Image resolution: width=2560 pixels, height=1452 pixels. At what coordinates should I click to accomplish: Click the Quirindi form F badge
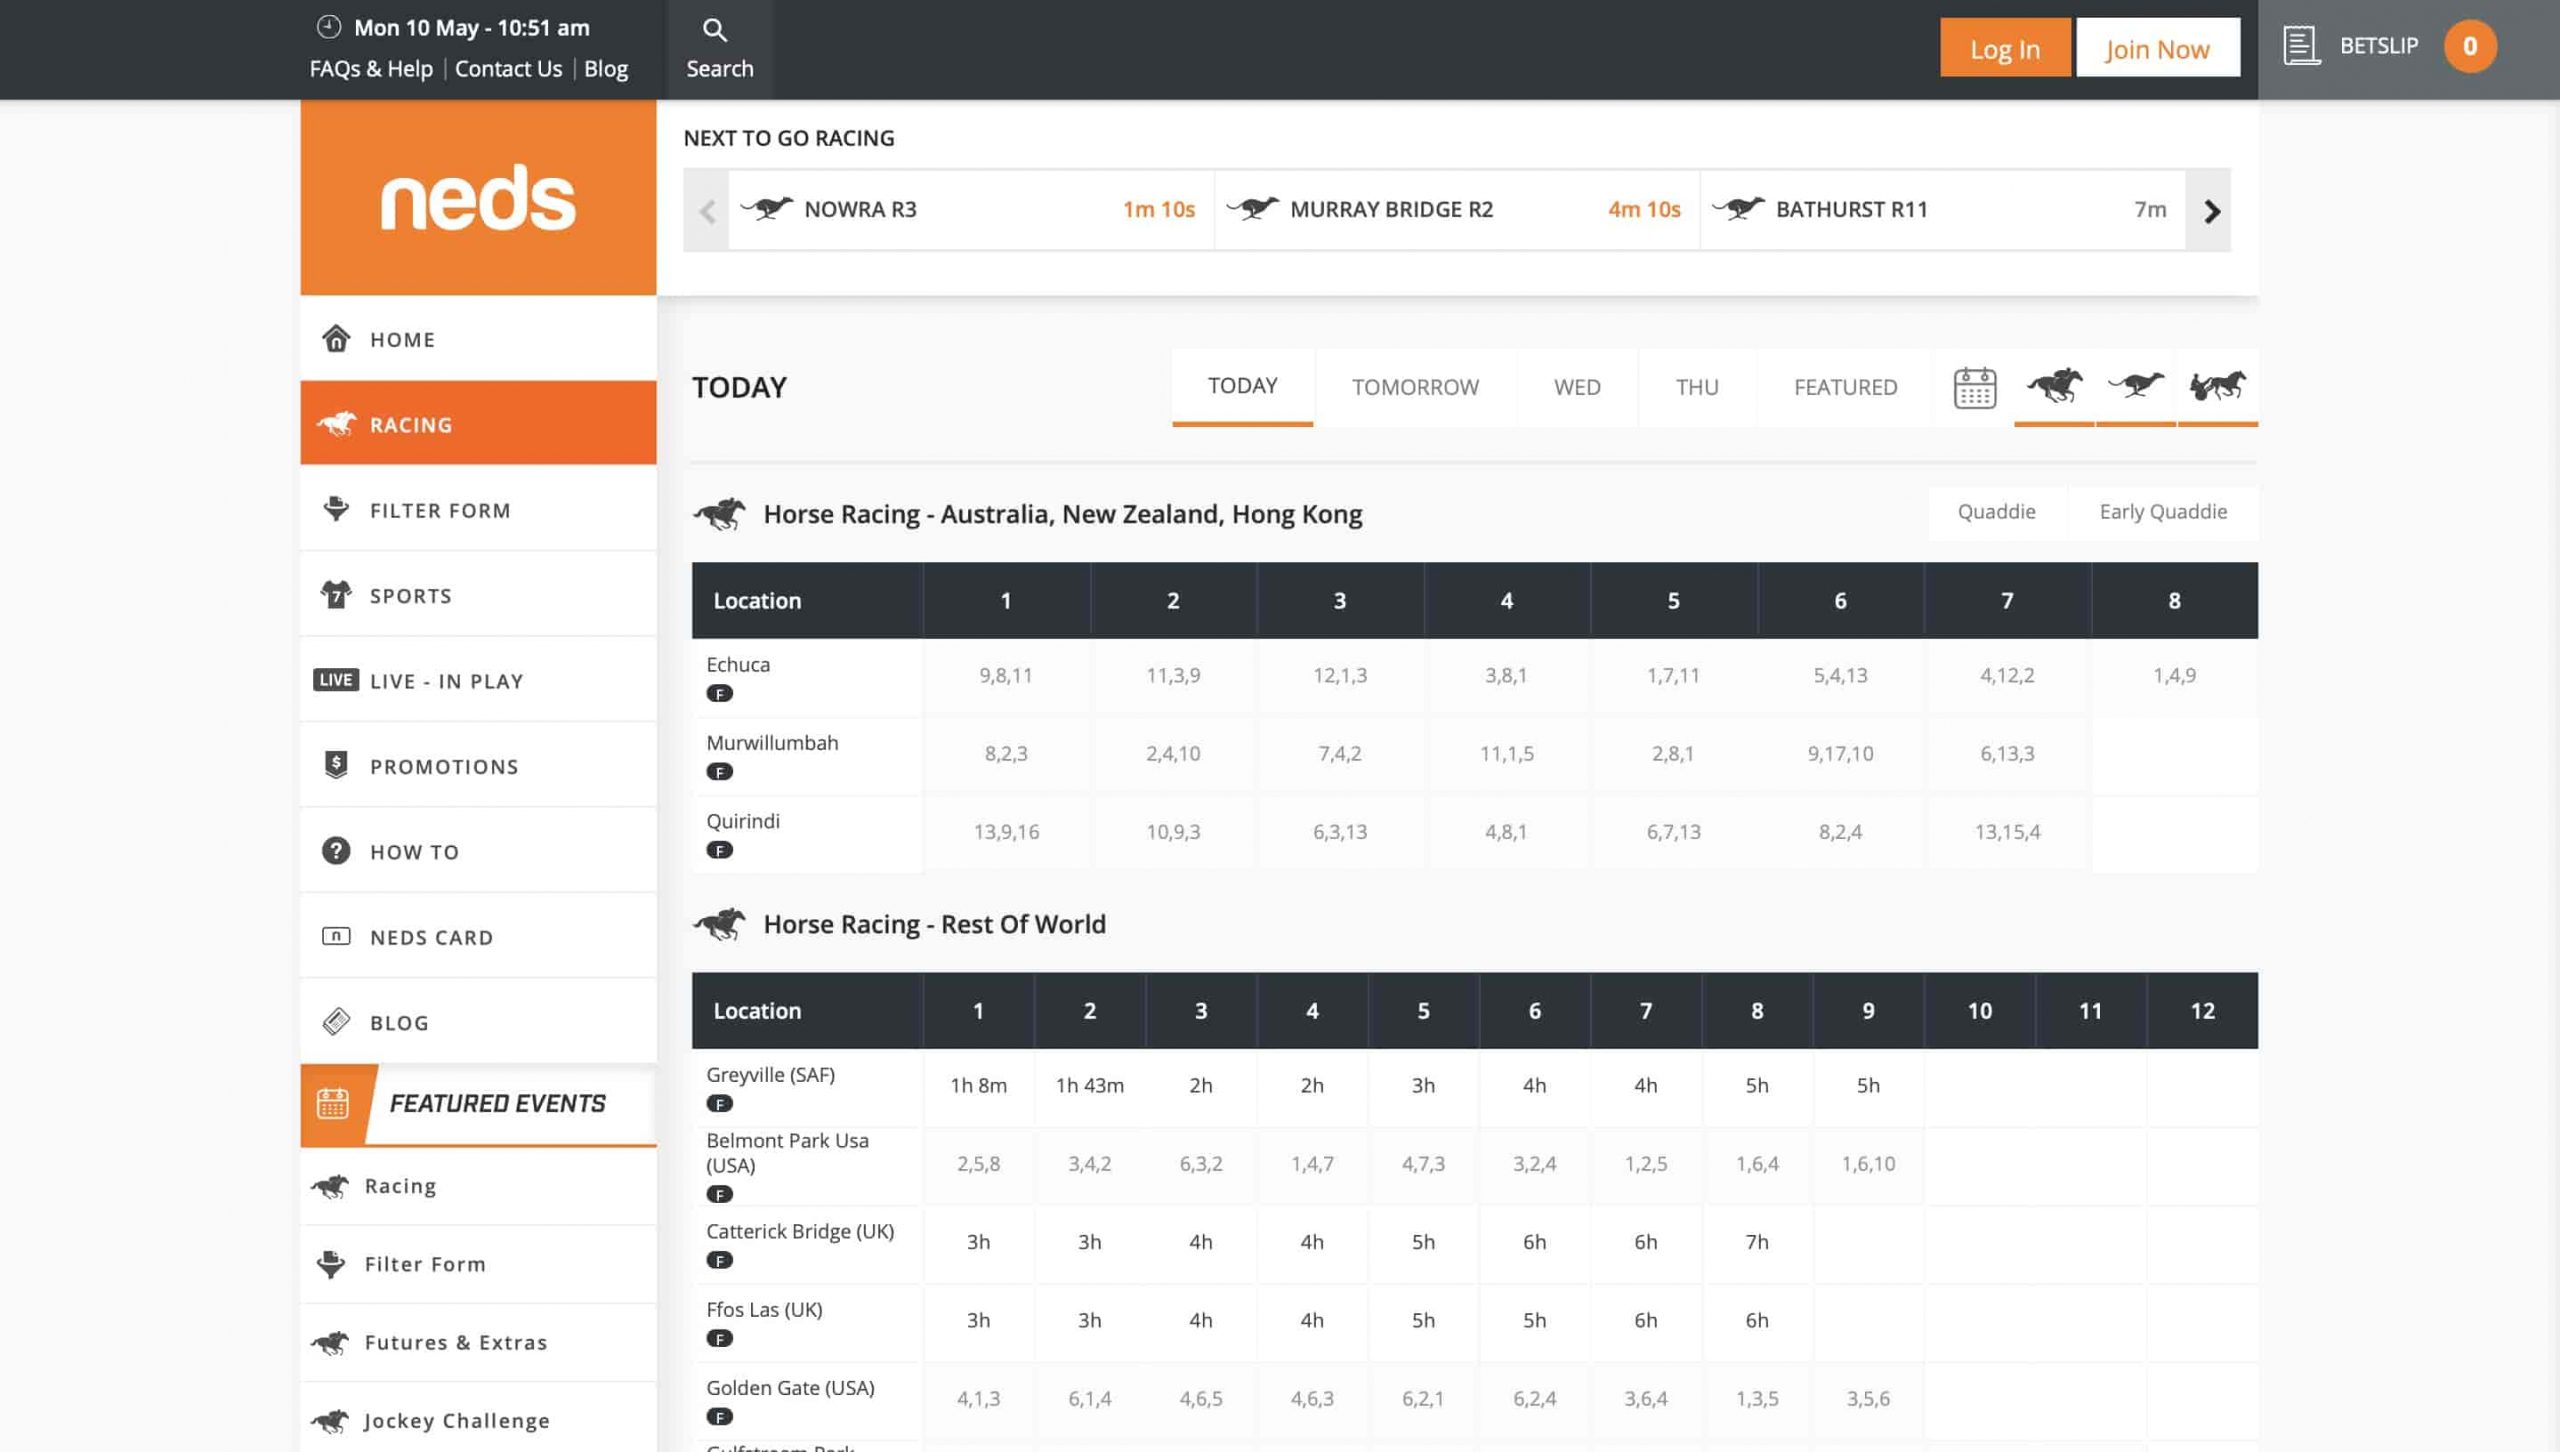(719, 849)
